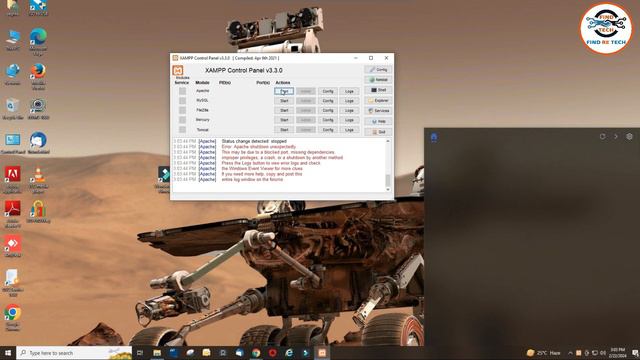Select the Mozilla Firefox desktop icon
The width and height of the screenshot is (640, 360).
pos(38,76)
